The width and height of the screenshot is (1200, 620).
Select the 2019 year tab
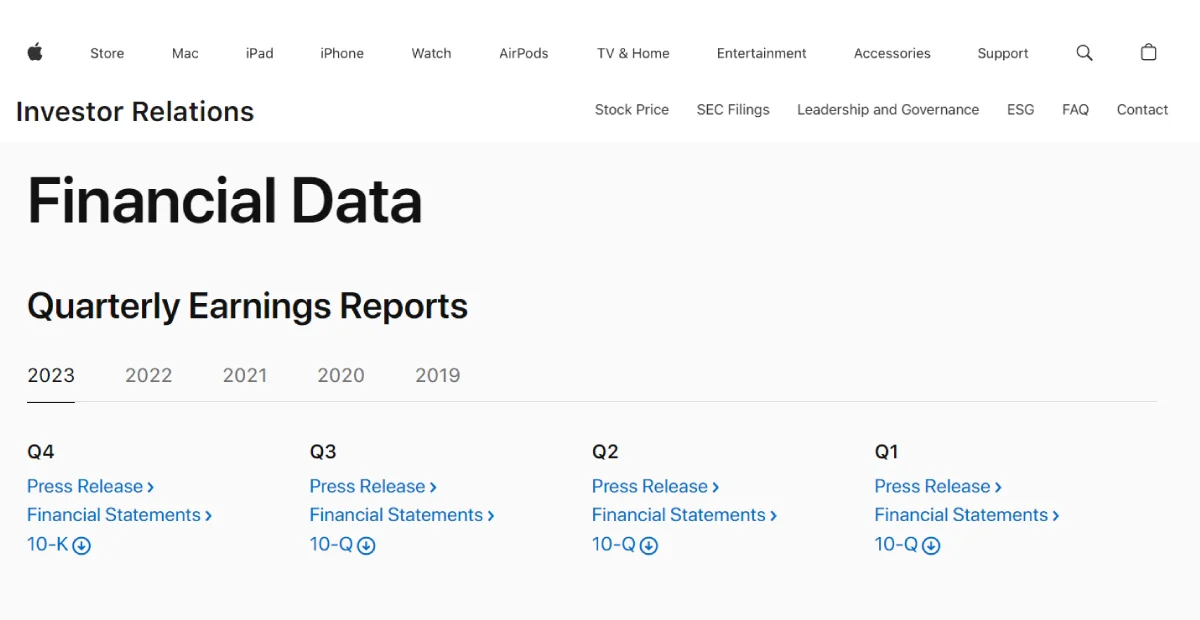[x=437, y=375]
